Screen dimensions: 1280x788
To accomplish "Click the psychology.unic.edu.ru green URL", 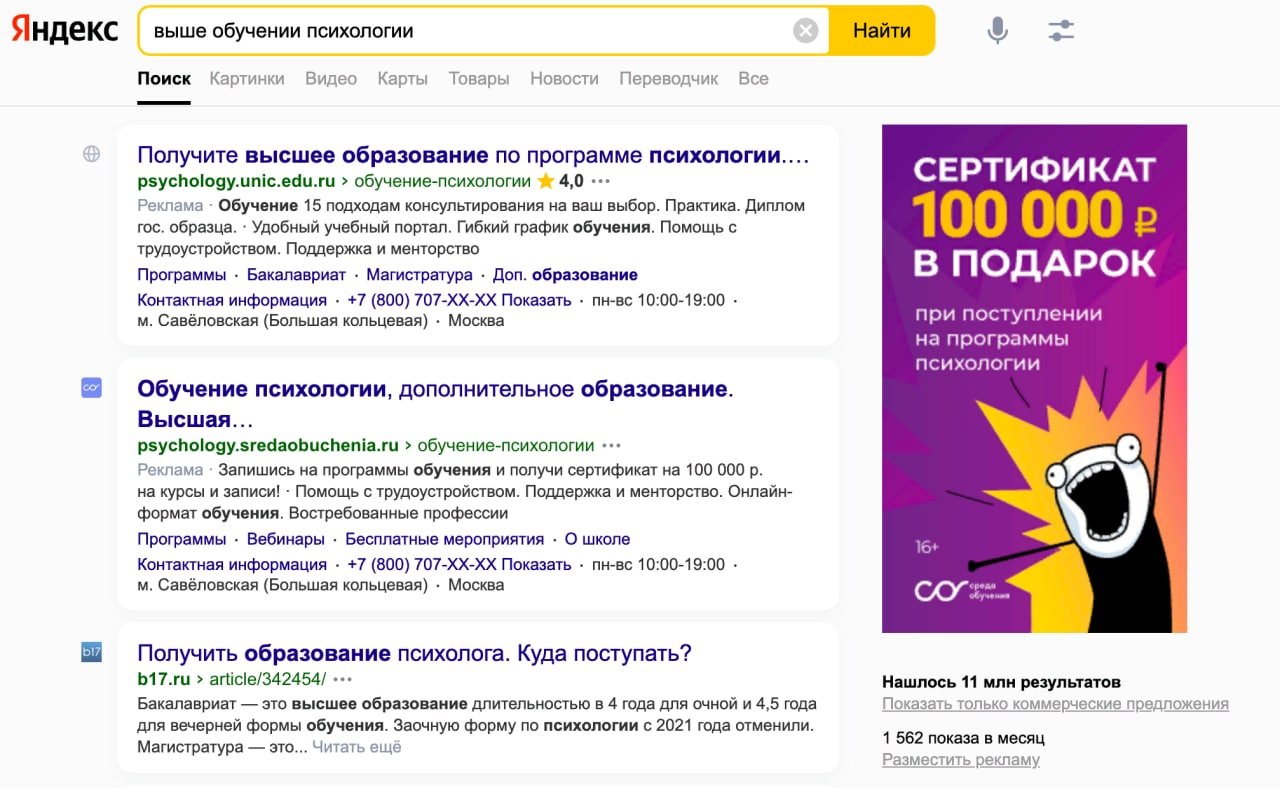I will click(236, 181).
